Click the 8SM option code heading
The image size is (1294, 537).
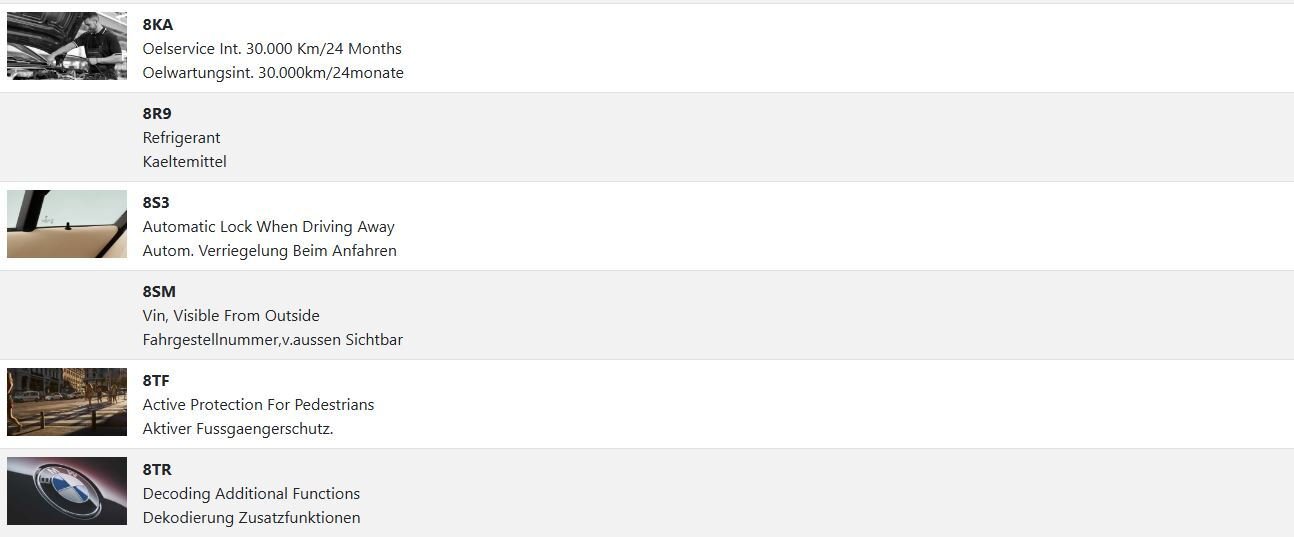coord(159,292)
